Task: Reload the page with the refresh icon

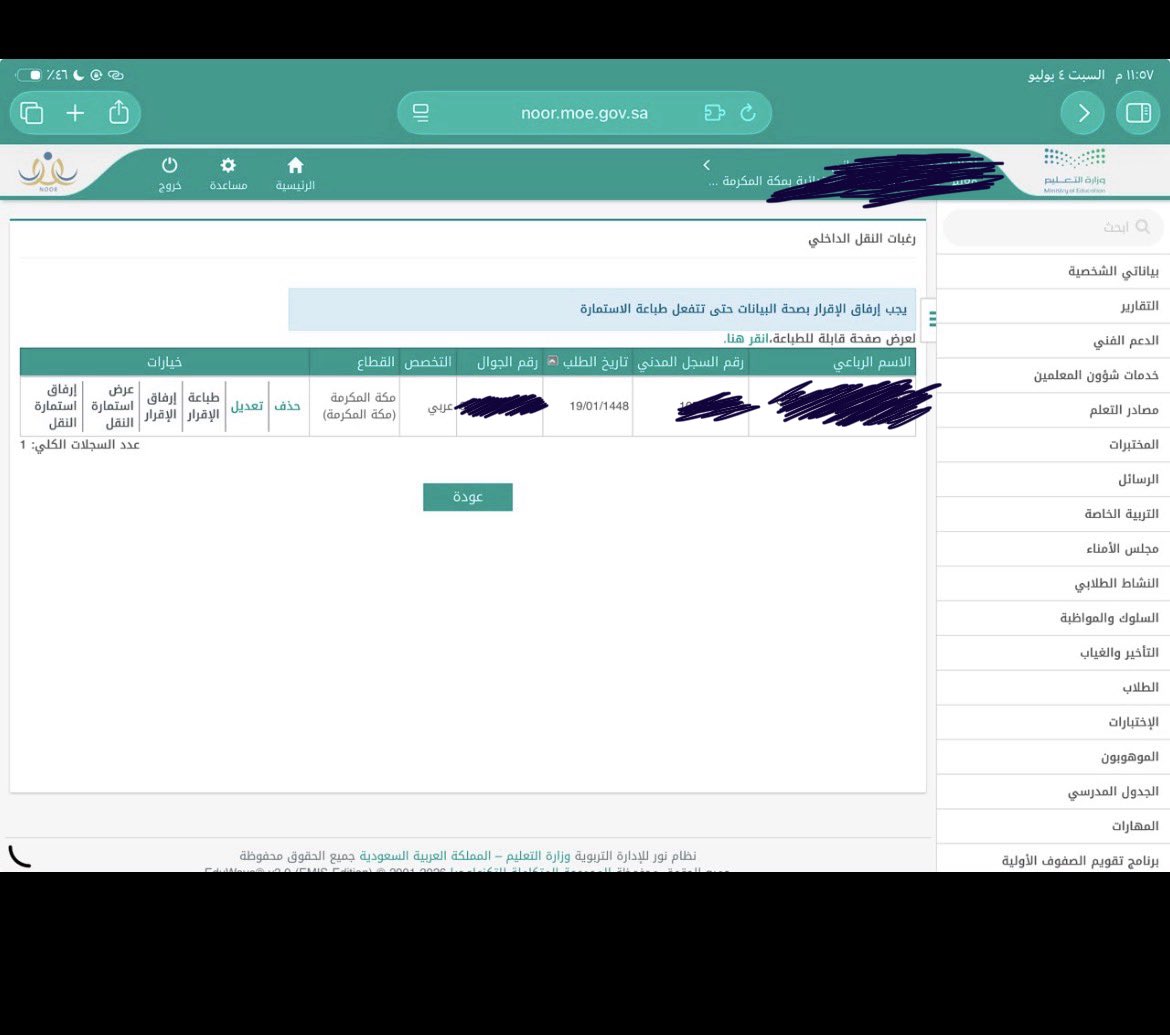Action: pyautogui.click(x=748, y=113)
